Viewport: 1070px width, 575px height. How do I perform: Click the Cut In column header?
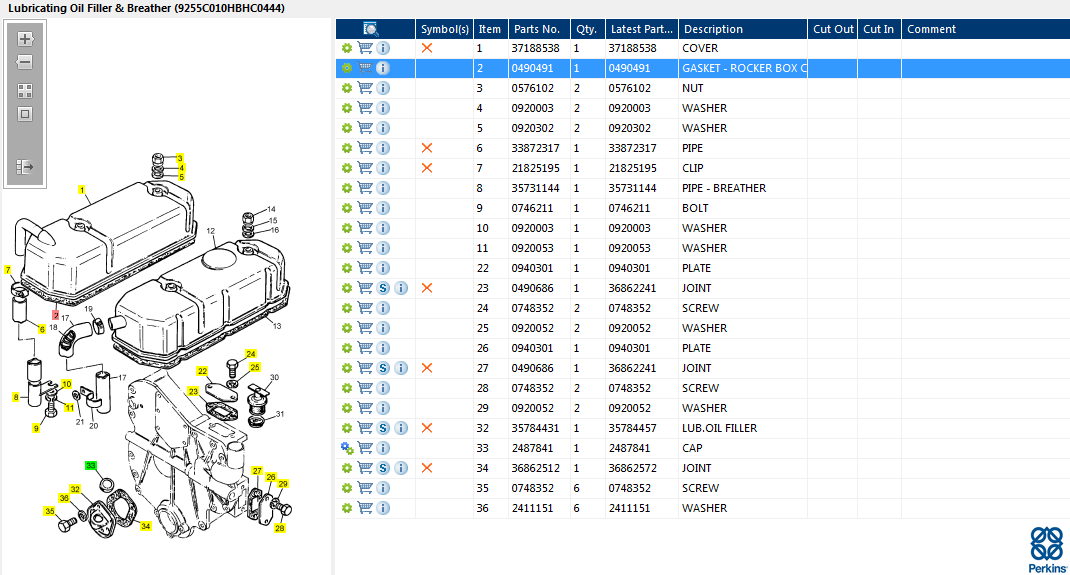pos(879,29)
